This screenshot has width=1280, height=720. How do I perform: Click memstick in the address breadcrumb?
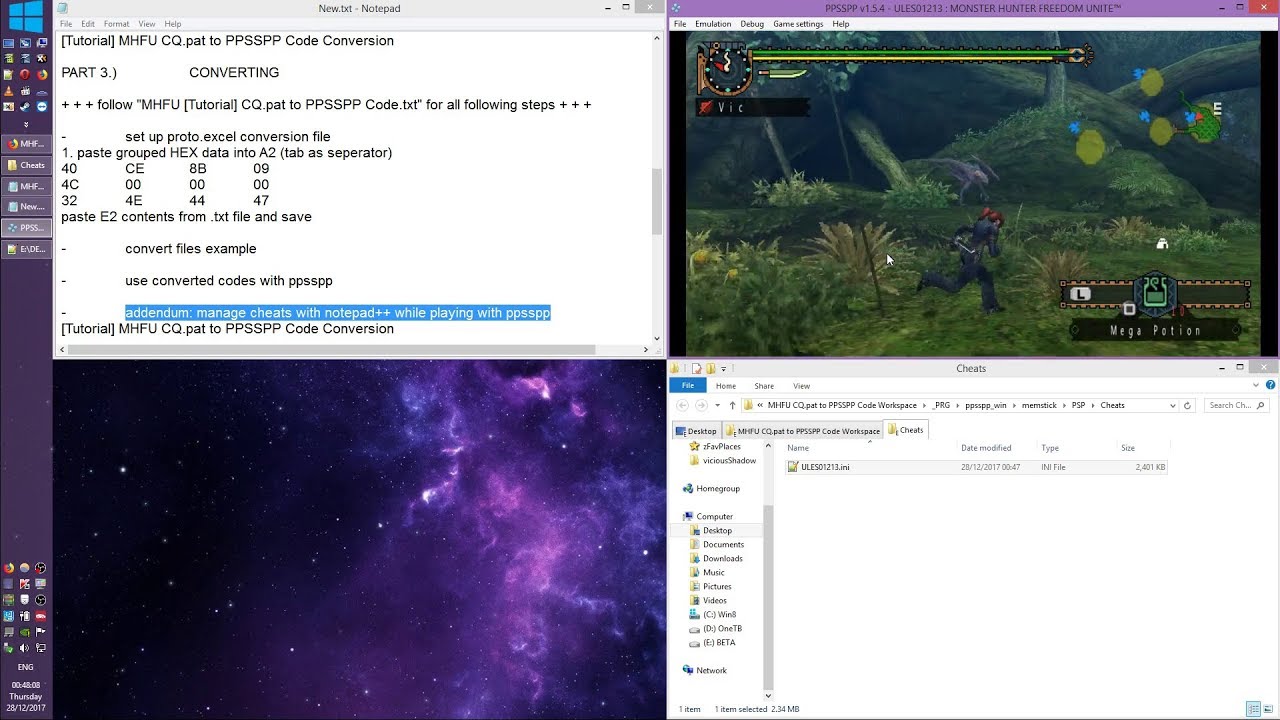1039,405
